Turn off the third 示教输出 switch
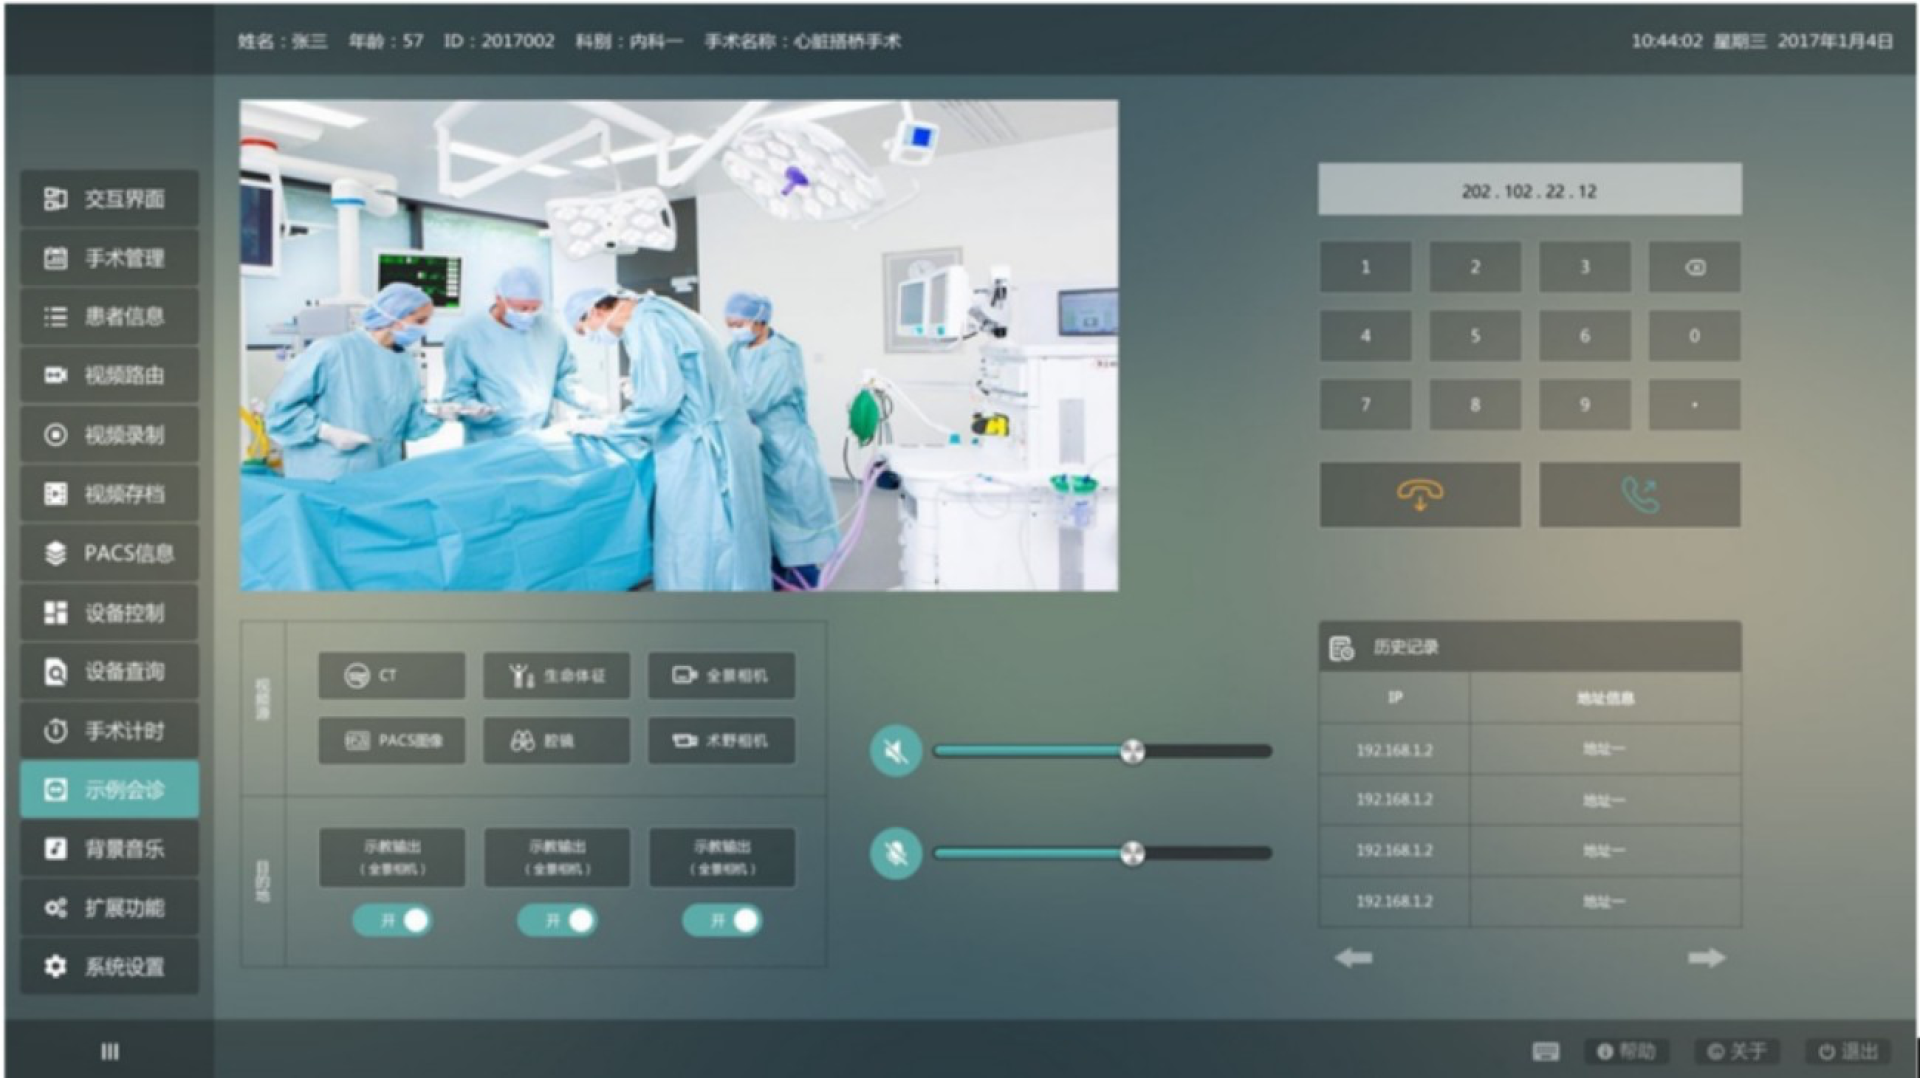The image size is (1920, 1078). pos(722,920)
